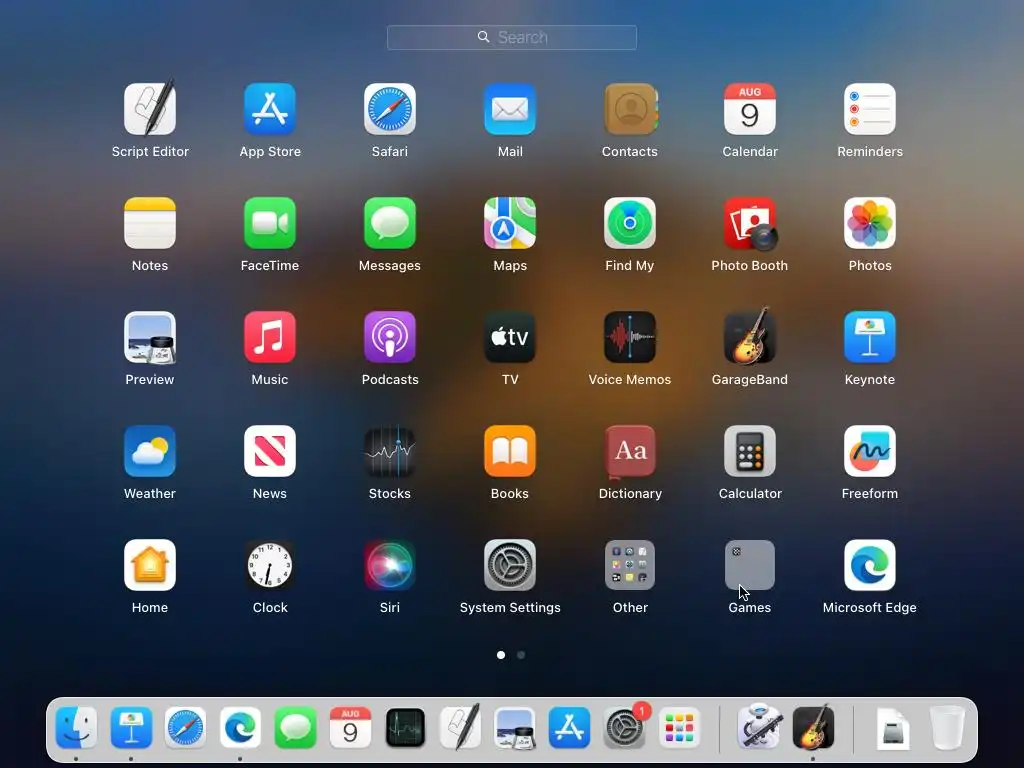Open the disk document icon in Dock
The image size is (1024, 768).
(x=893, y=728)
